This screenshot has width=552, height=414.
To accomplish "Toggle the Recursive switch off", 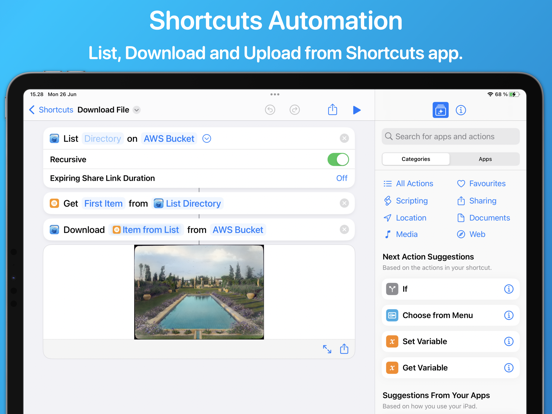I will coord(338,159).
